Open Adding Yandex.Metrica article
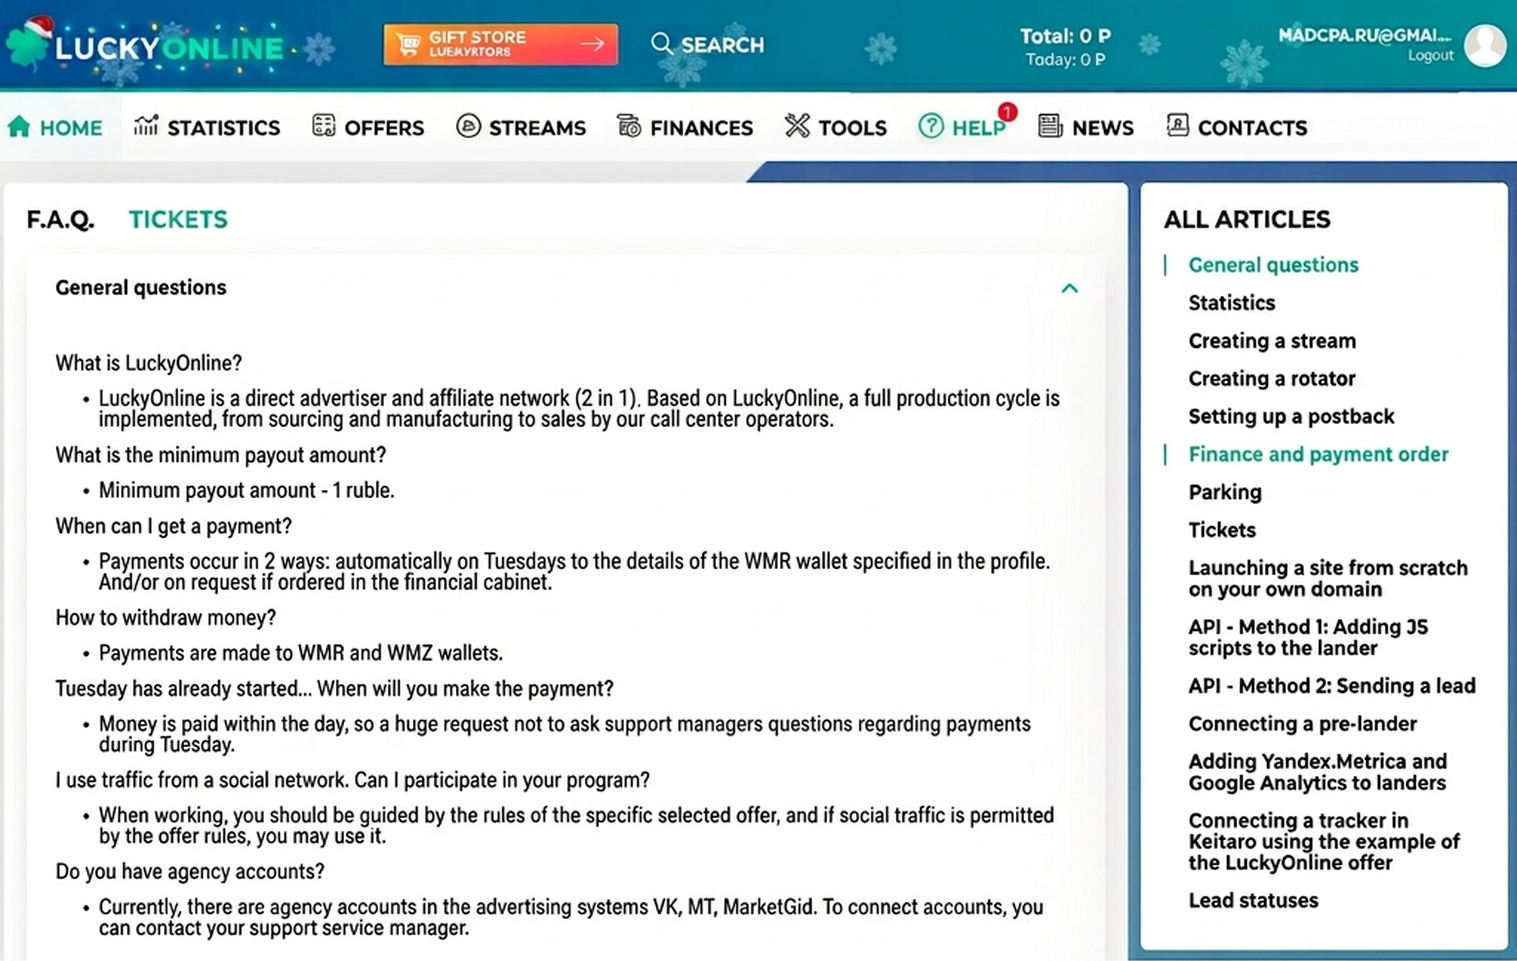The width and height of the screenshot is (1517, 961). [x=1317, y=772]
